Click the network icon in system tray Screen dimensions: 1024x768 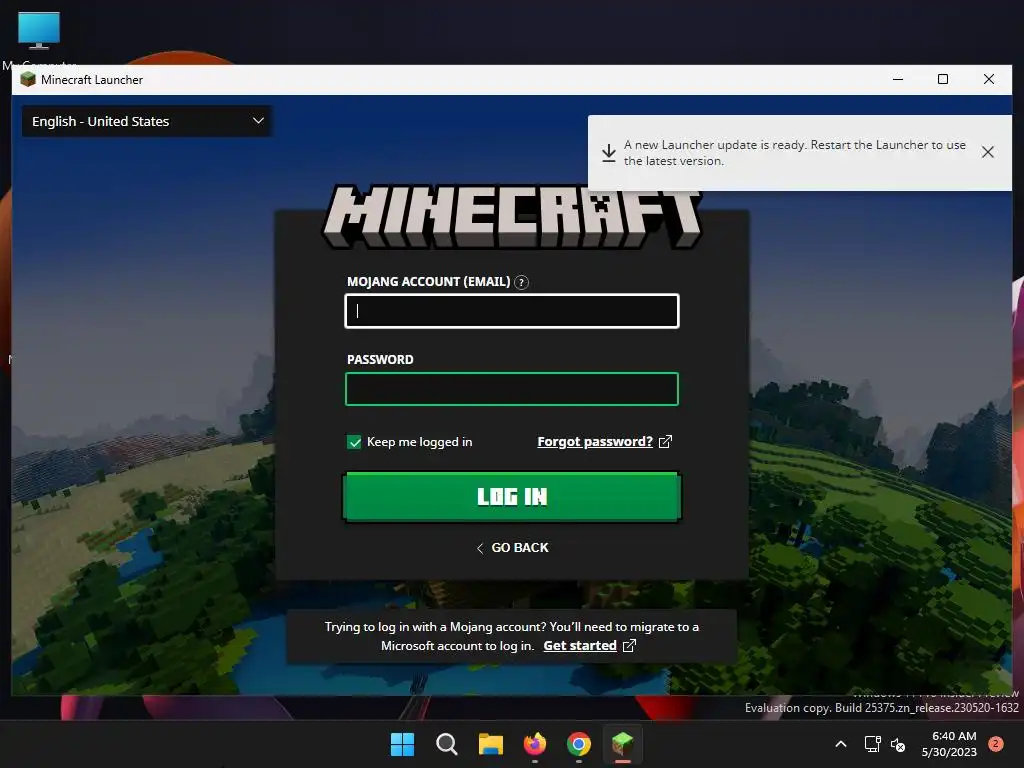(x=872, y=744)
